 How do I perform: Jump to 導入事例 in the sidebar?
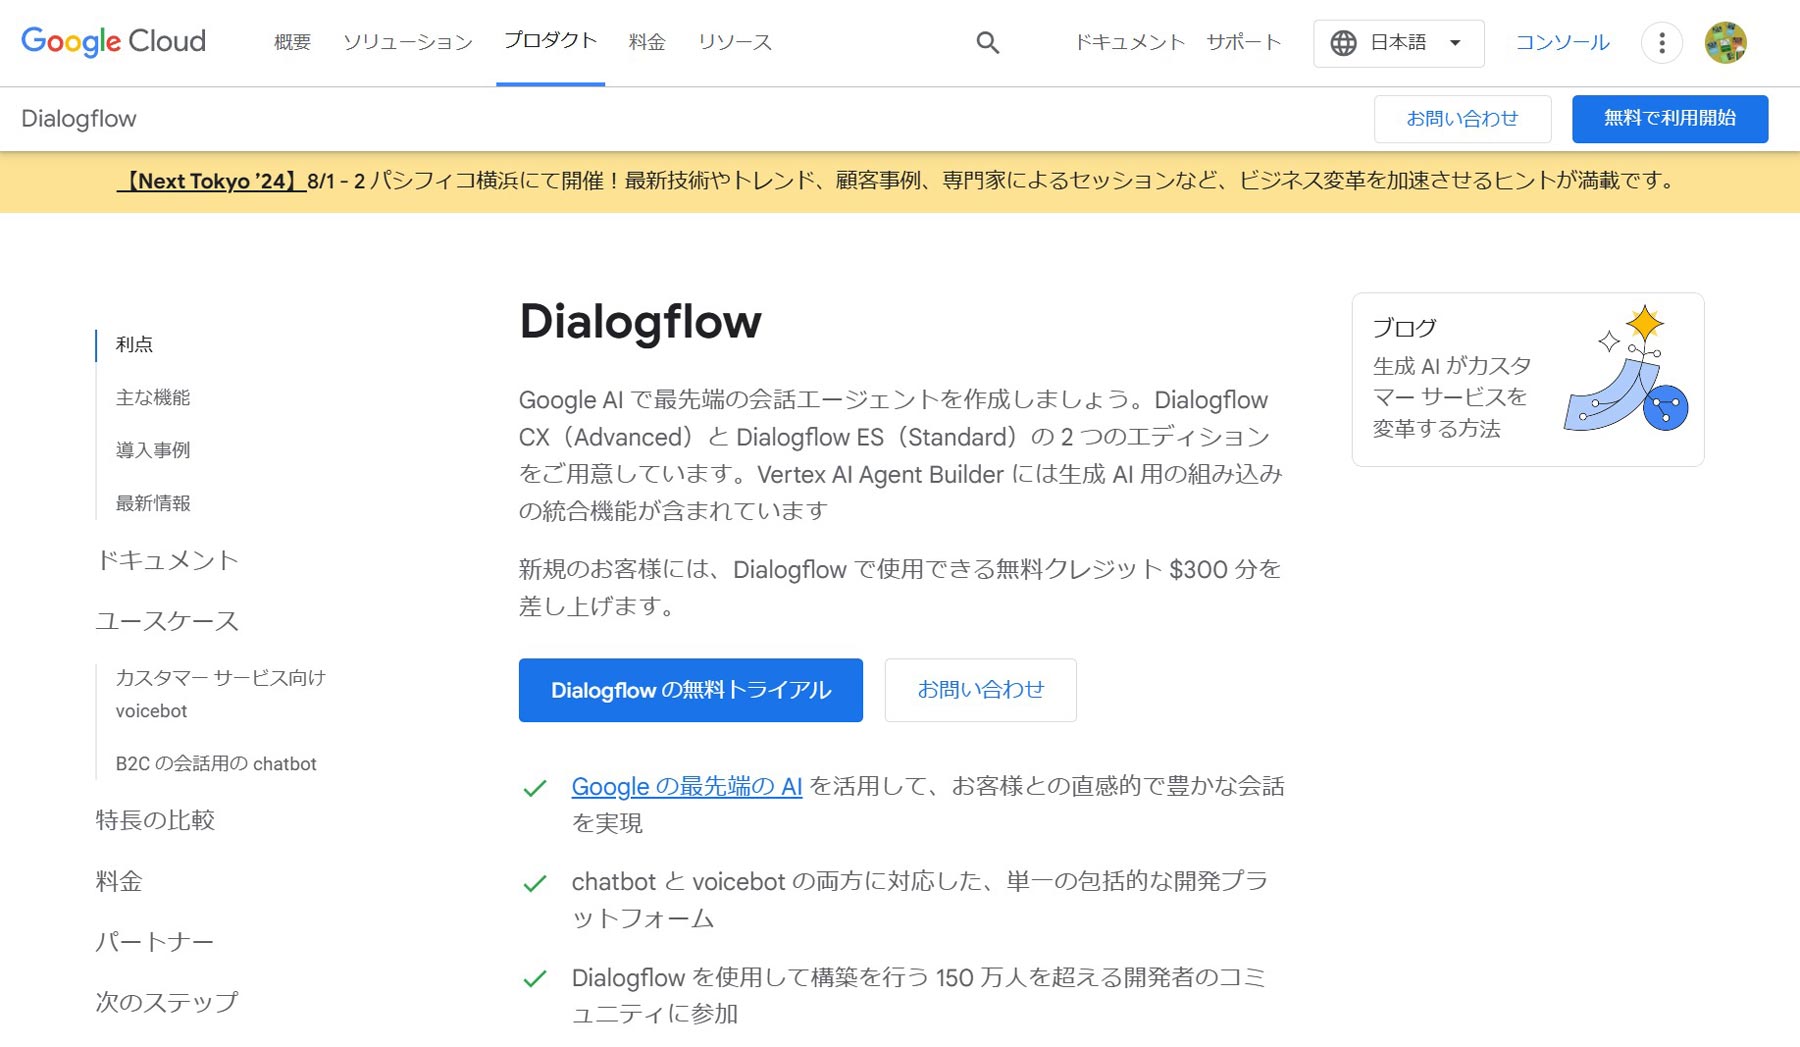point(152,450)
